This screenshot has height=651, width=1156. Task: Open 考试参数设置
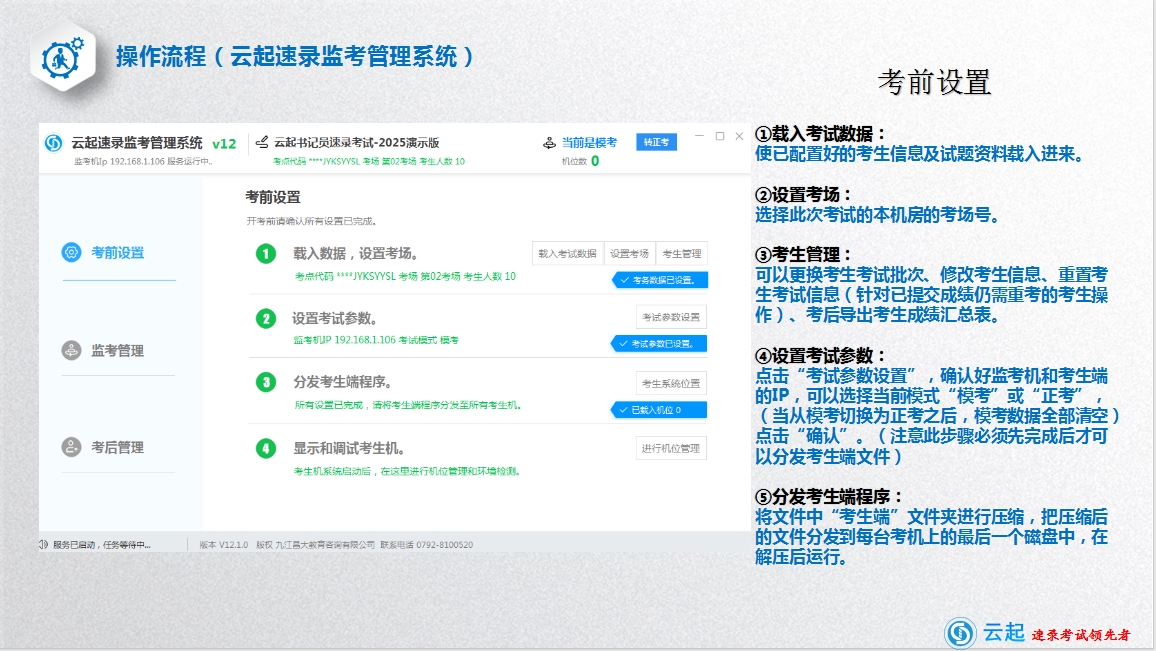(671, 317)
